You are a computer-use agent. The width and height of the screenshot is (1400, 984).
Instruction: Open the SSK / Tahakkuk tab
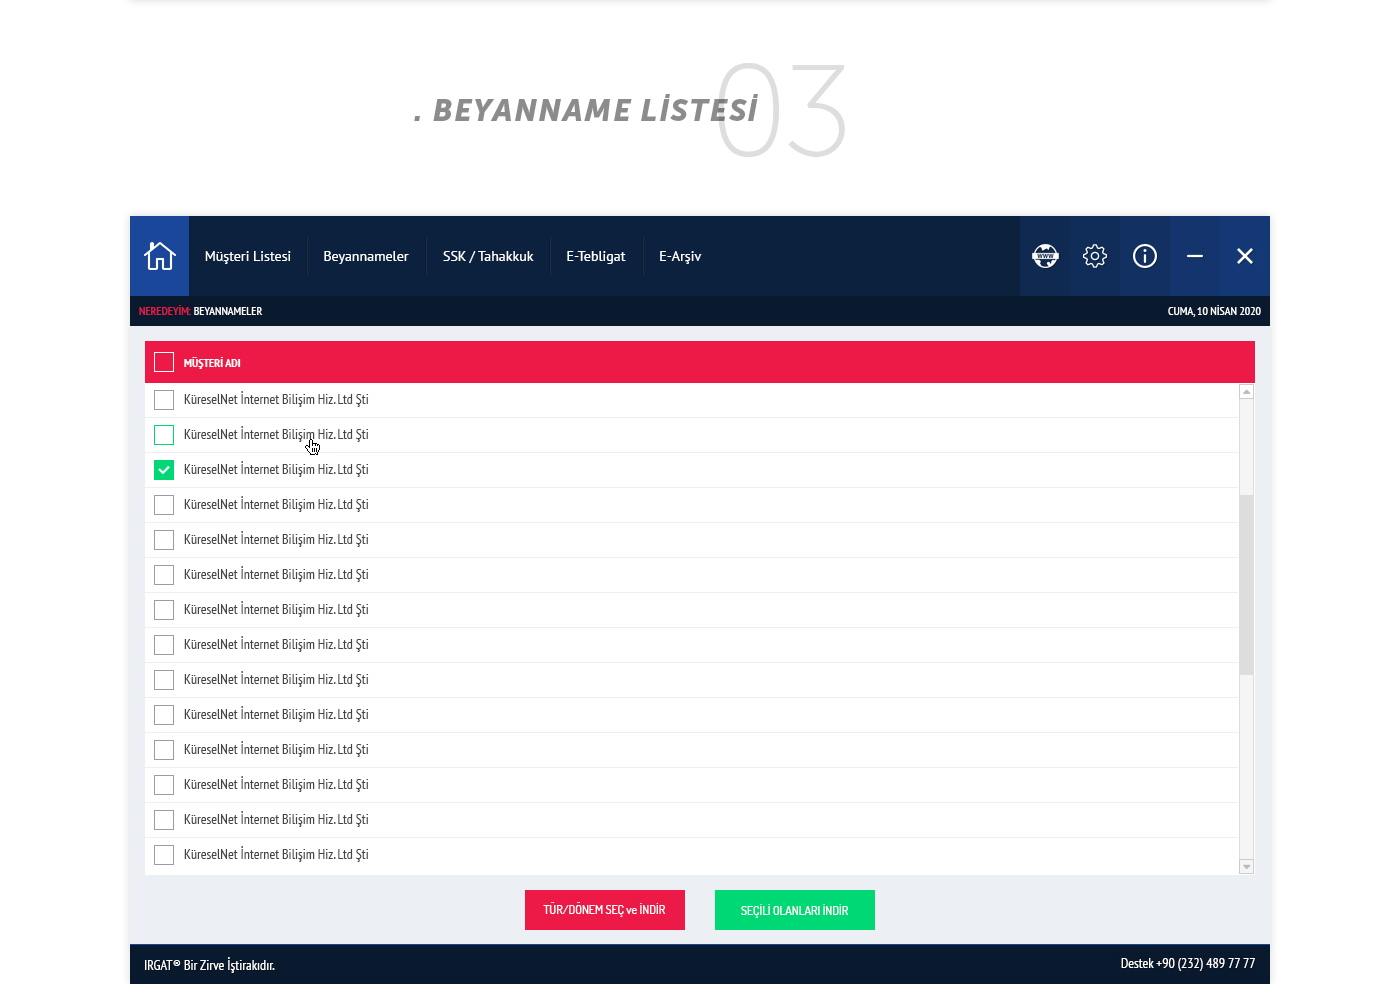pyautogui.click(x=488, y=256)
